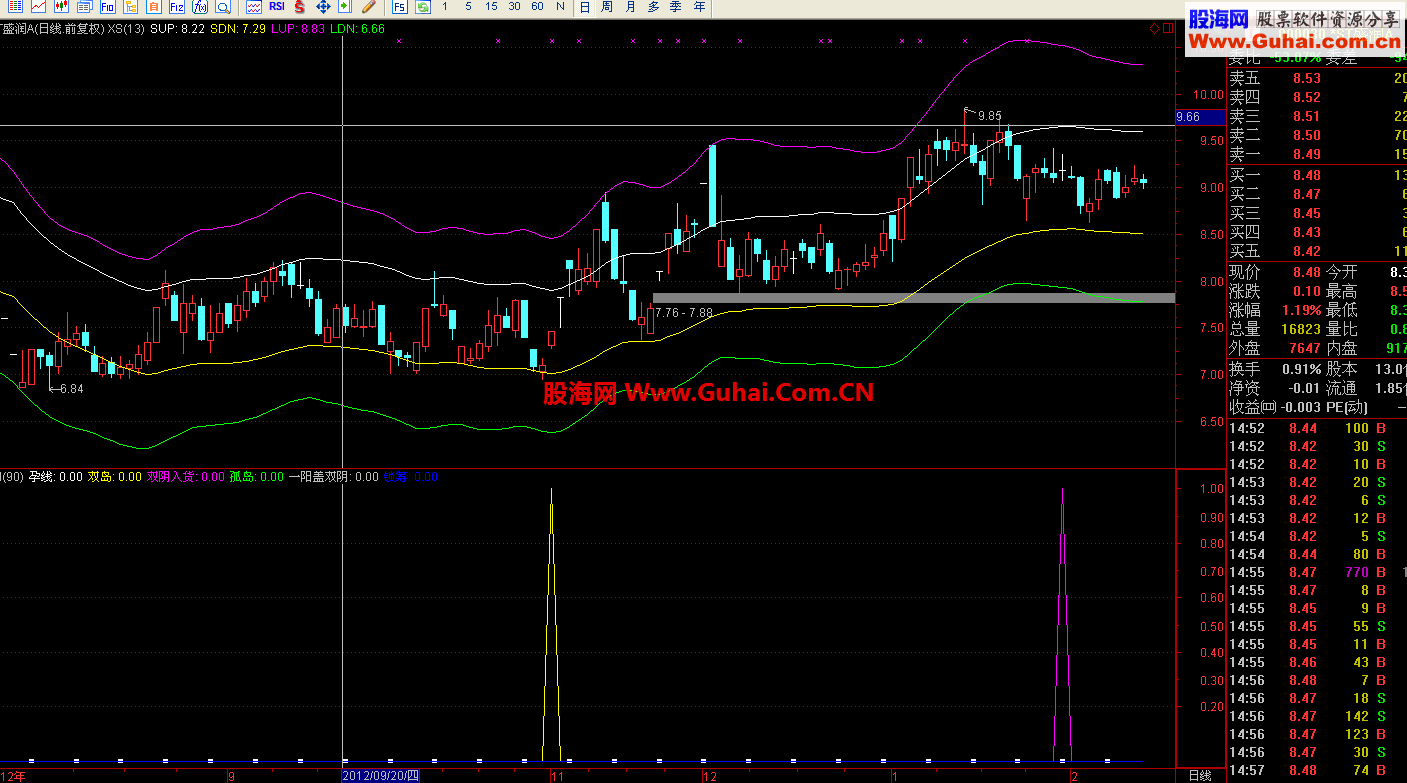Click the 2012/09/20/四 date label
Screen dimensions: 1407x783
[x=380, y=776]
